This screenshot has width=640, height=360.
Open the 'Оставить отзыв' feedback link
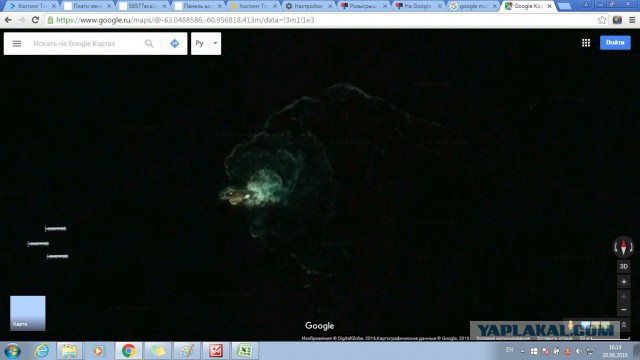554,338
